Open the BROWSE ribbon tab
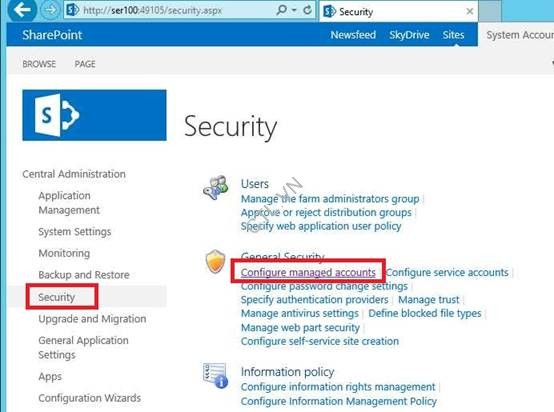The image size is (554, 412). [39, 64]
